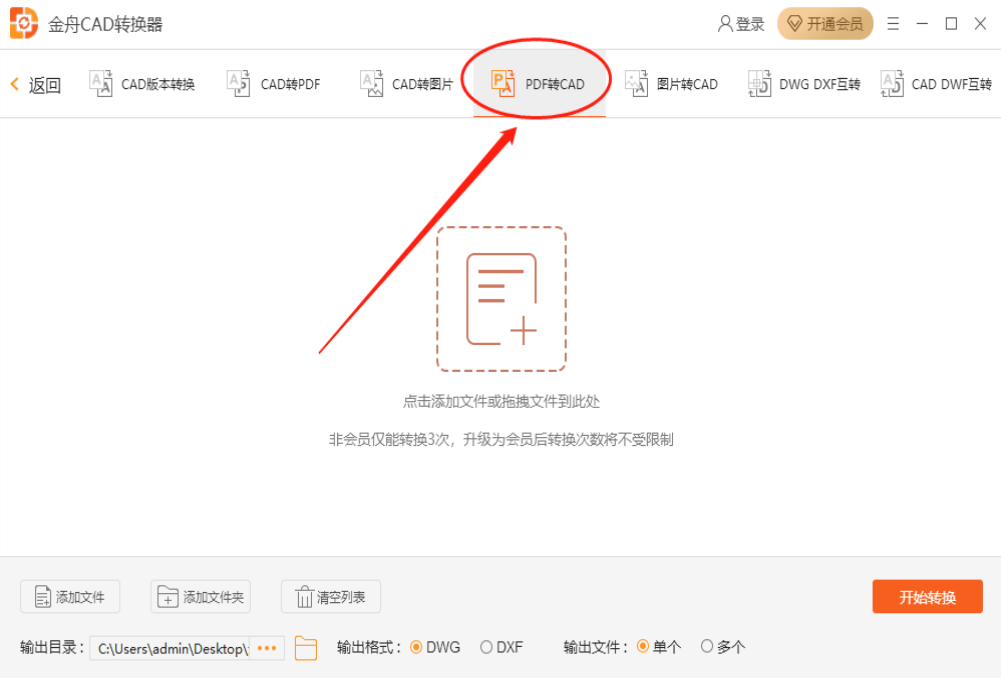This screenshot has width=1001, height=678.
Task: Click the 金舟CAD转换器 app logo
Action: click(x=24, y=23)
